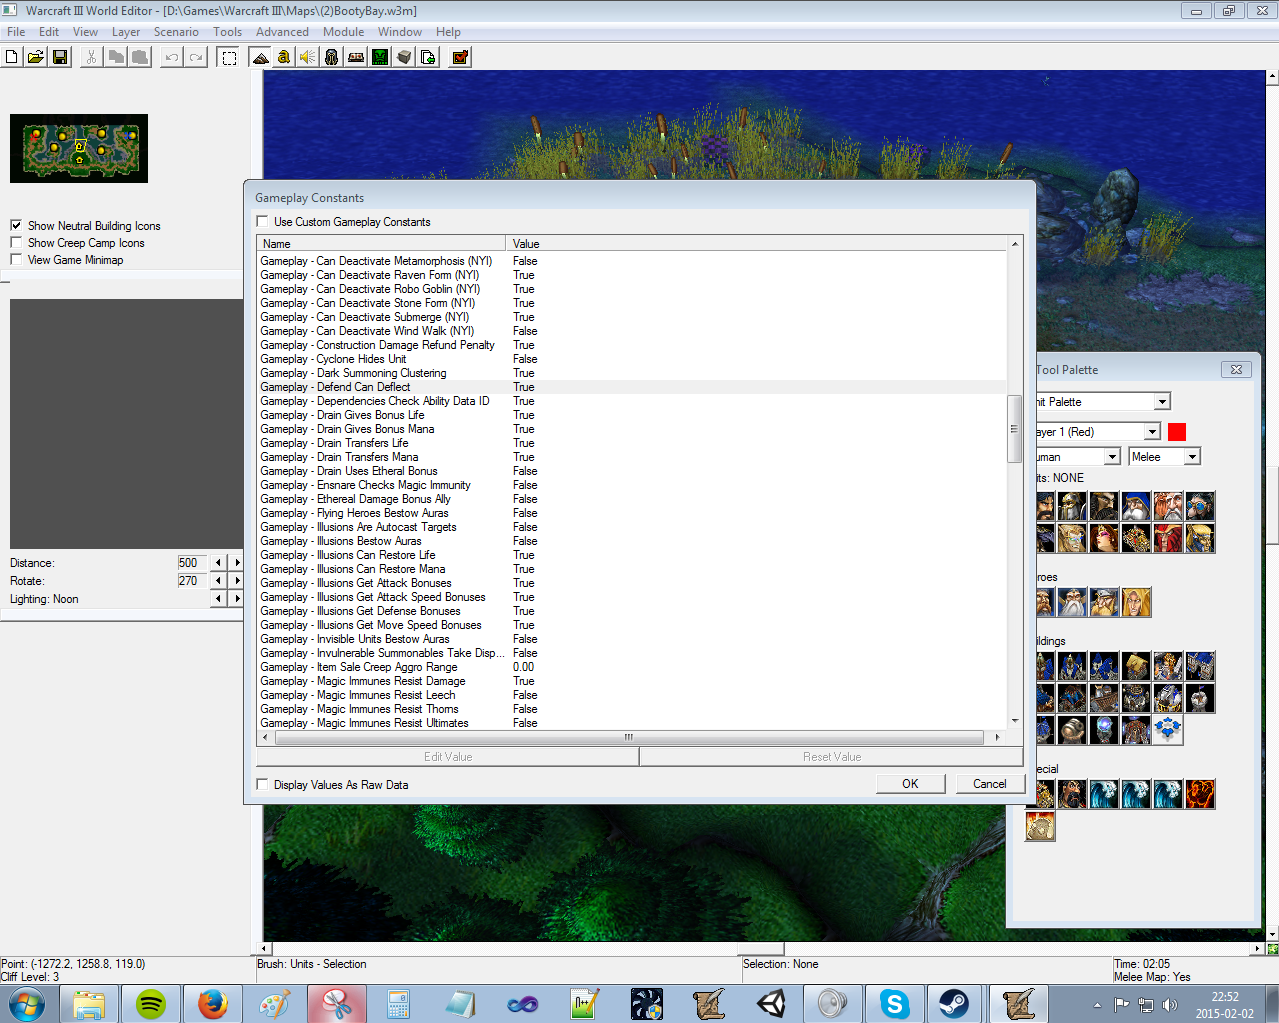The image size is (1279, 1023).
Task: Increase Distance with the right arrow
Action: pos(237,562)
